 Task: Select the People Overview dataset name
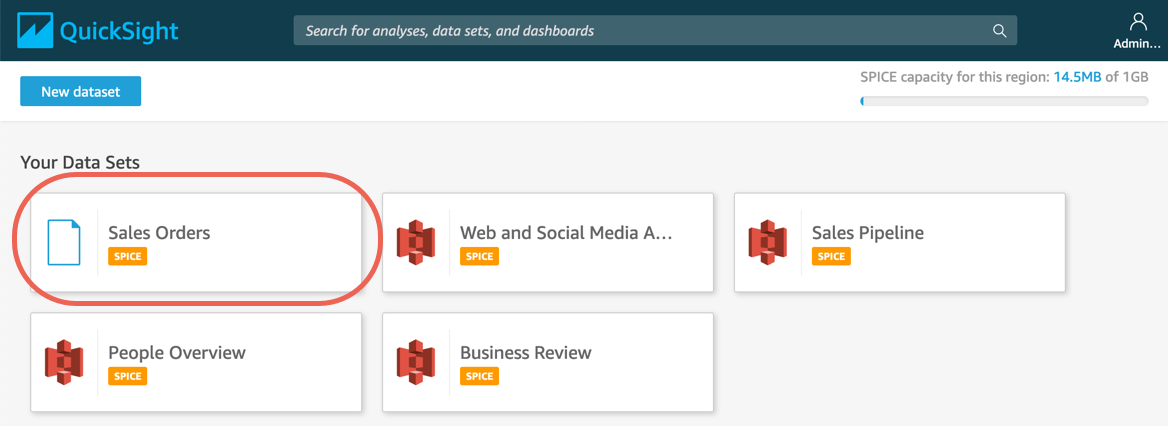[176, 353]
